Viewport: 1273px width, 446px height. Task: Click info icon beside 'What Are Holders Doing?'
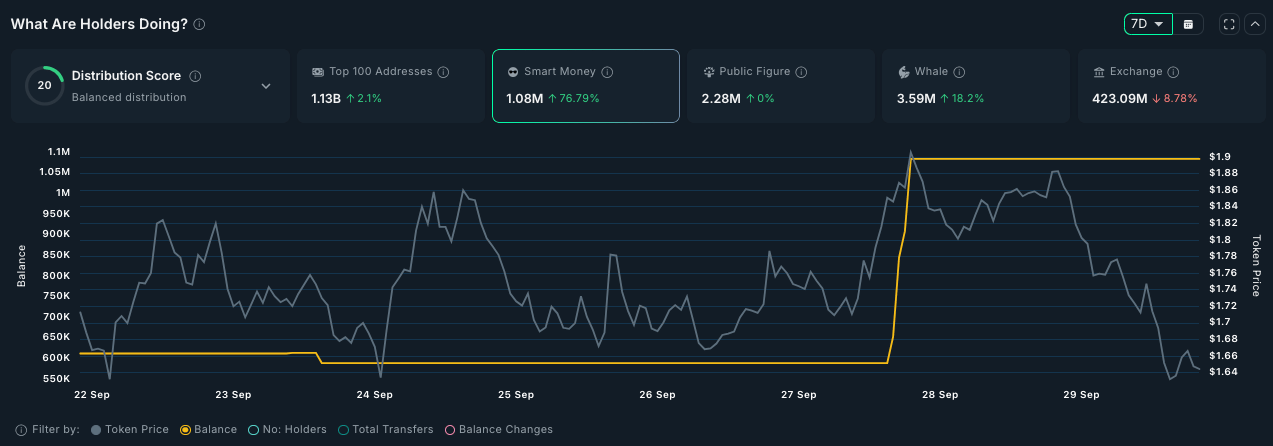(x=200, y=24)
